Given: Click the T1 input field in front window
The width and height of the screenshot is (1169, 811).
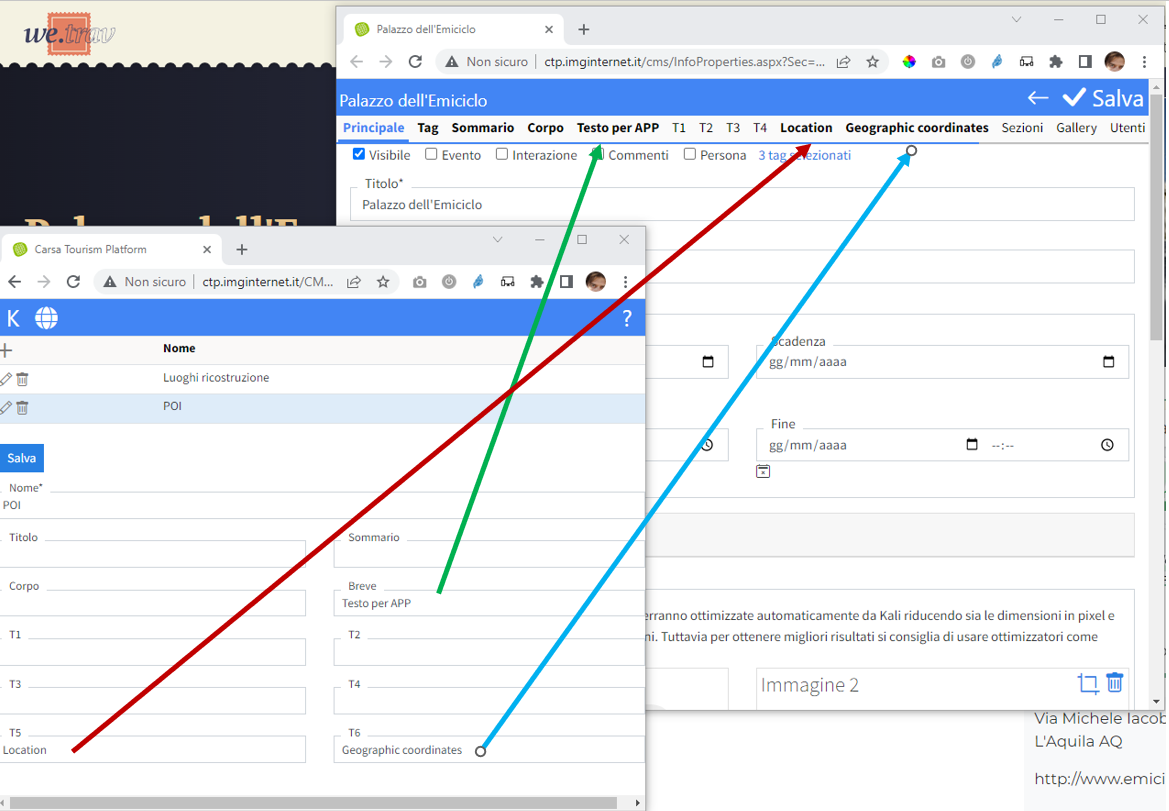Looking at the screenshot, I should click(152, 651).
